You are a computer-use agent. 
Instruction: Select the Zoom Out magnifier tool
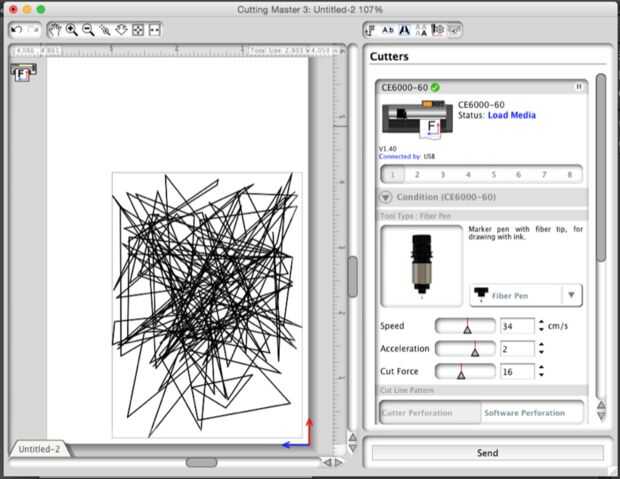(88, 30)
